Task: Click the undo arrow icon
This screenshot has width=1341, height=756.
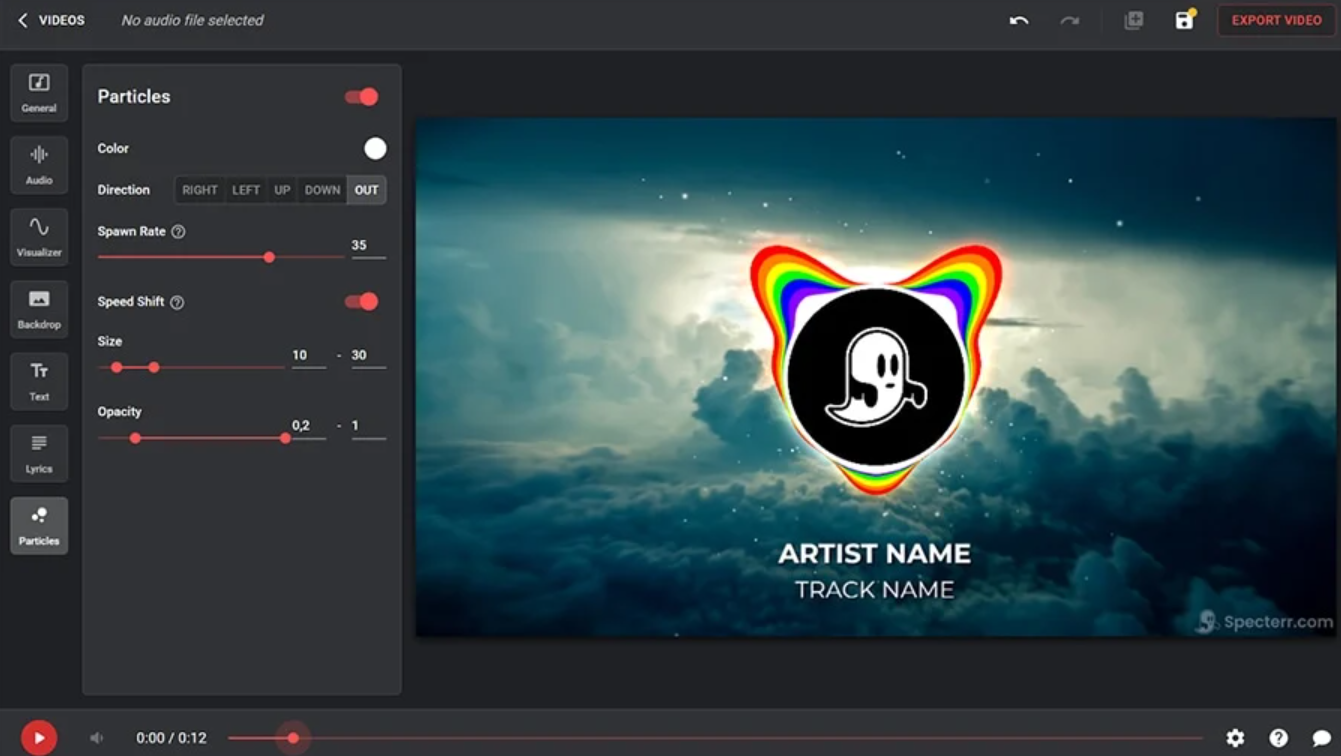Action: 1019,20
